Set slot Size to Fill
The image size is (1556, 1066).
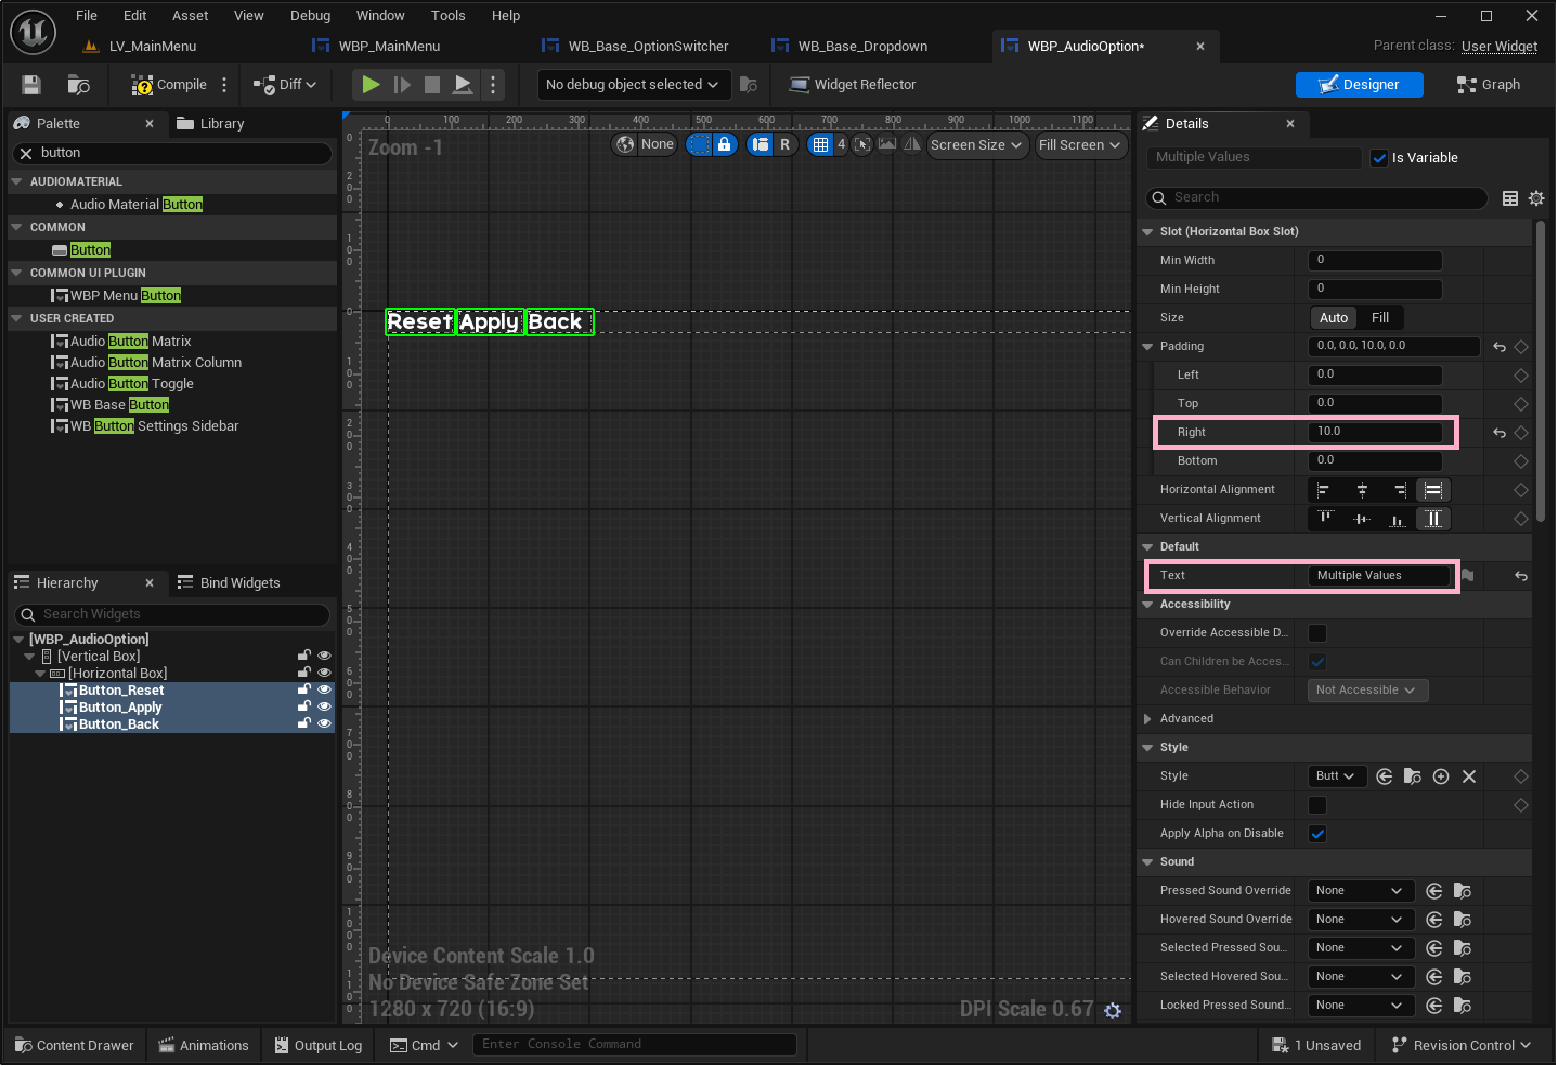click(1381, 318)
